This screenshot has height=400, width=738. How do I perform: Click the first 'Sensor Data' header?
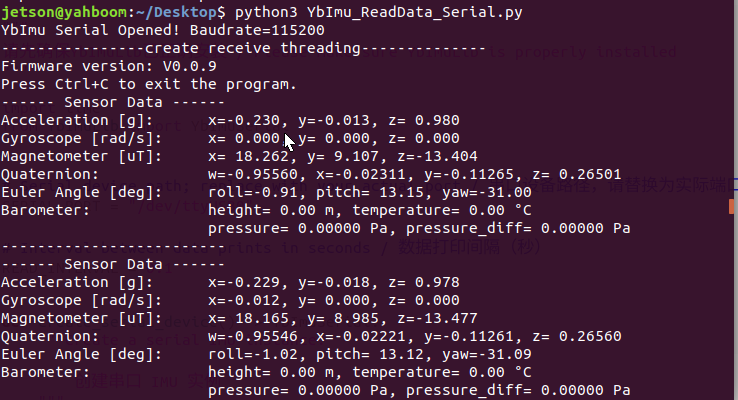click(113, 102)
